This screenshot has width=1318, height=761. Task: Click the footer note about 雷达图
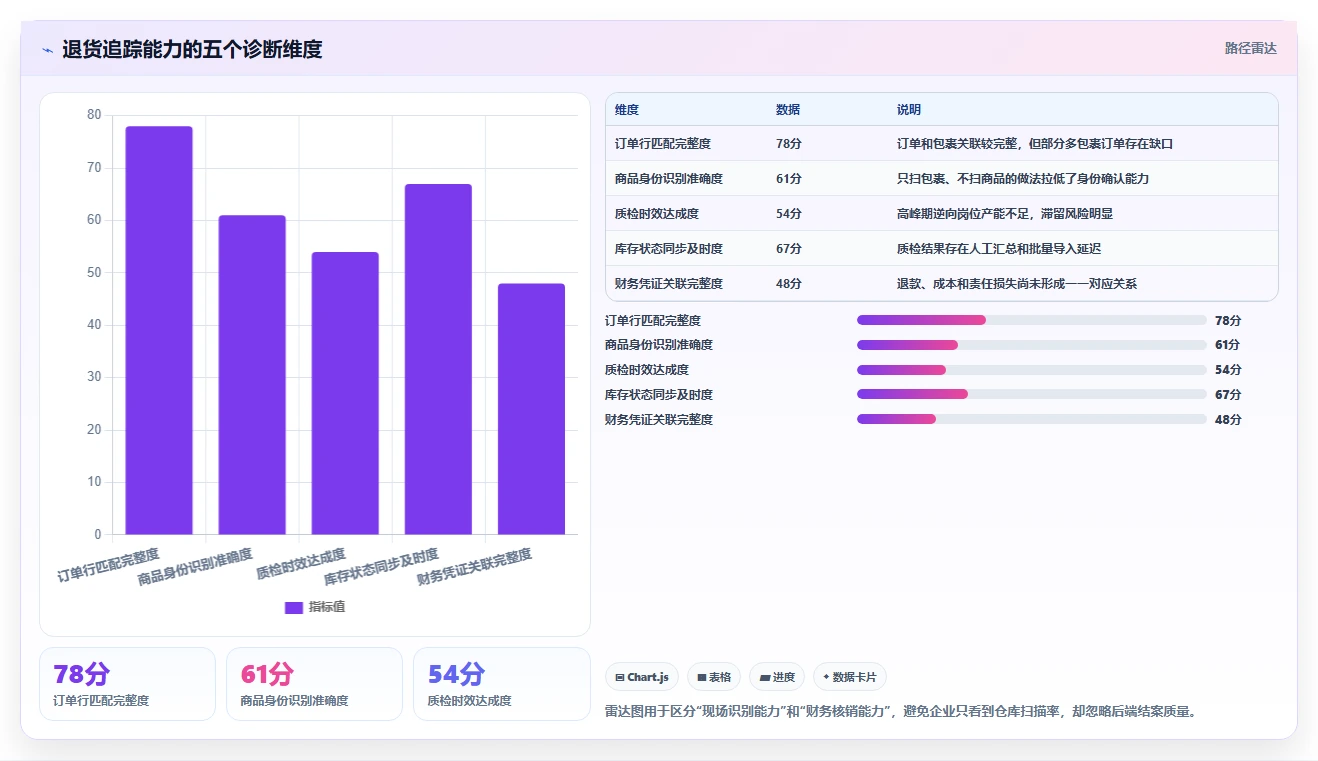(901, 712)
